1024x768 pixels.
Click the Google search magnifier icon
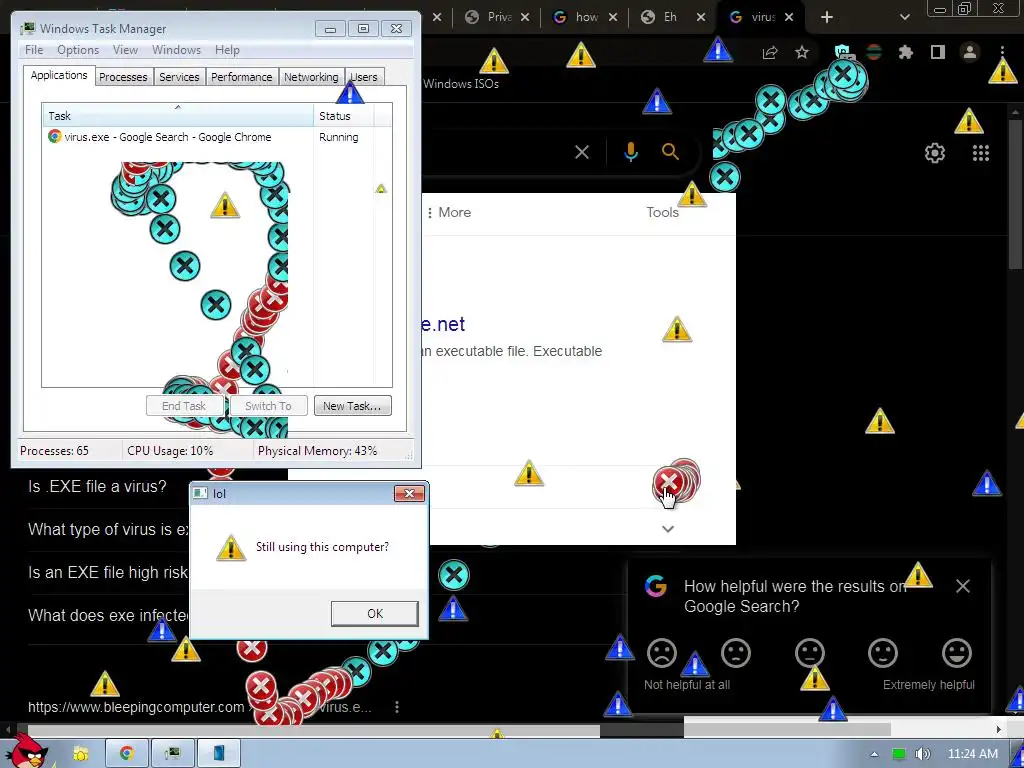(670, 152)
